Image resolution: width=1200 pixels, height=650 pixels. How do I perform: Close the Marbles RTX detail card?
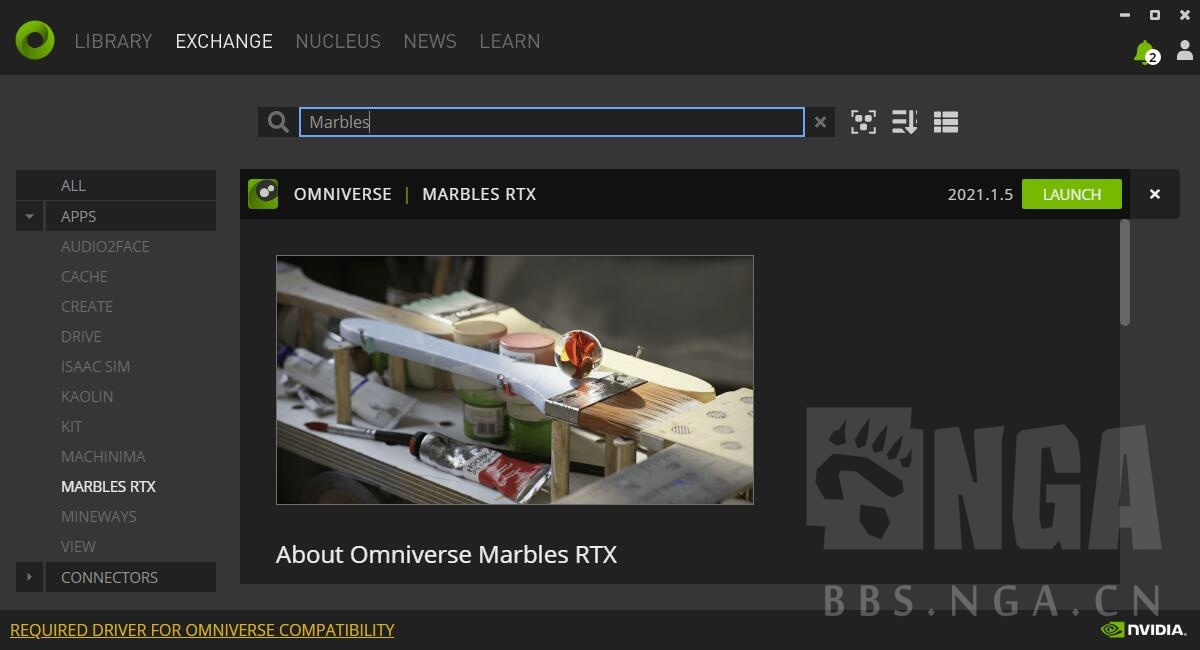tap(1154, 194)
